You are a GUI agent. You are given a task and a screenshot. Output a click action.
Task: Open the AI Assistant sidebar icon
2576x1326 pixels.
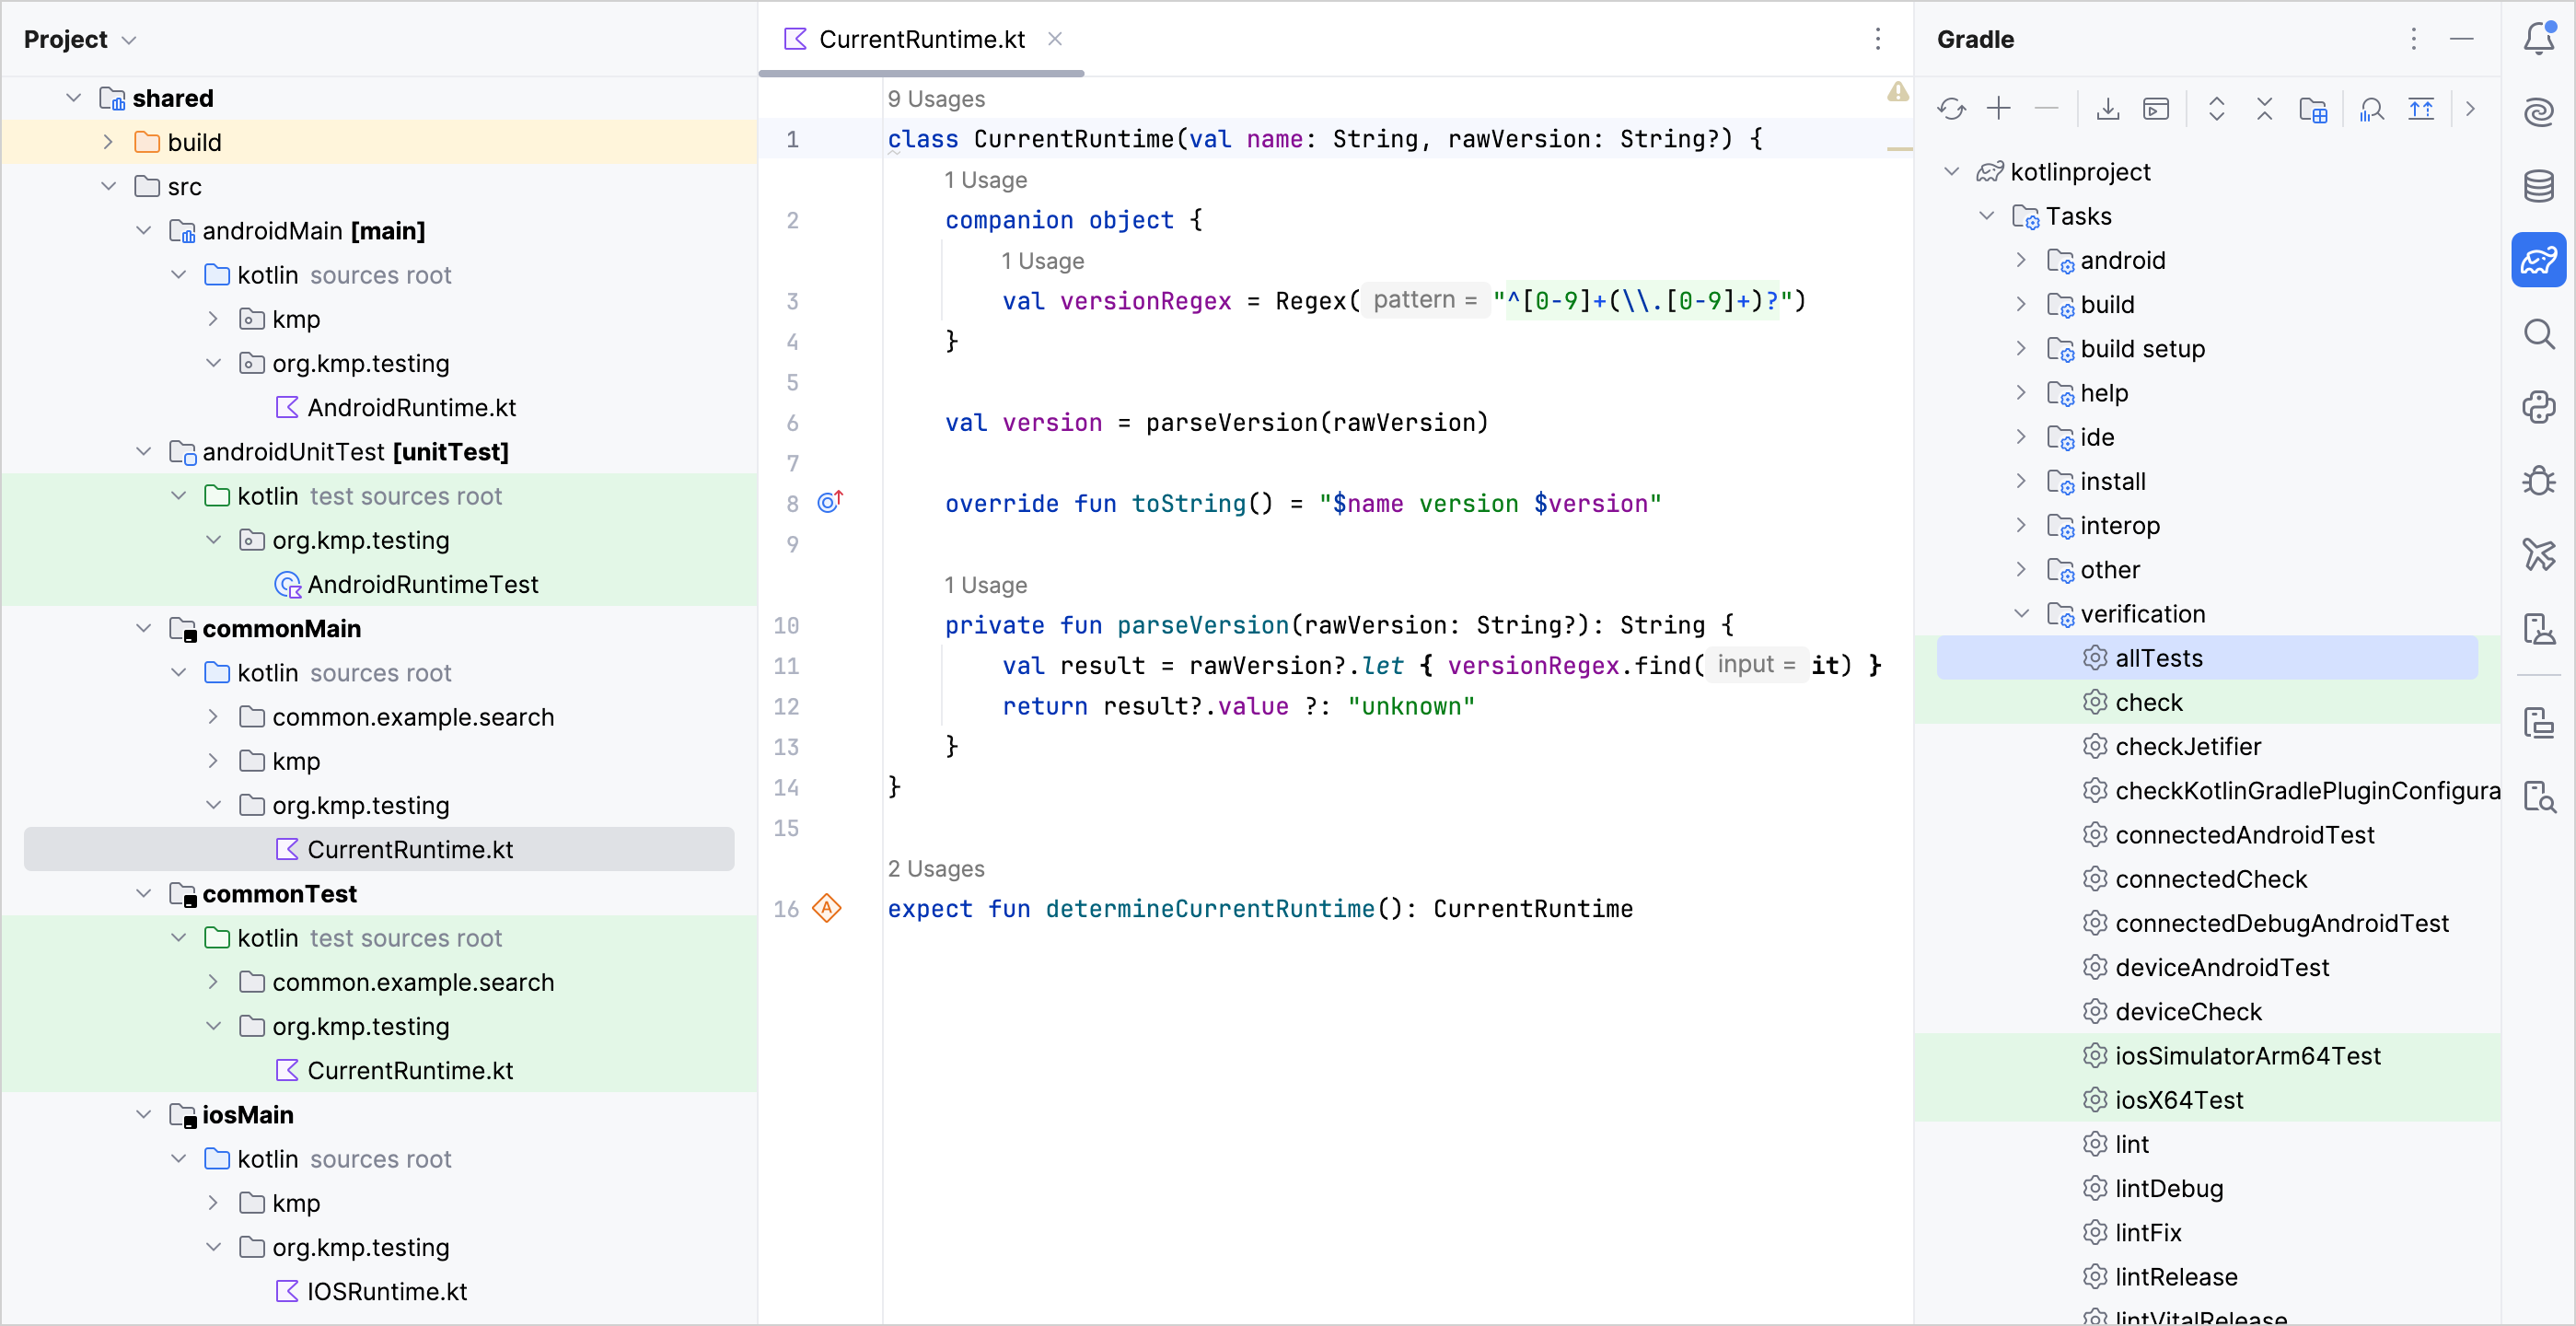[x=2539, y=112]
